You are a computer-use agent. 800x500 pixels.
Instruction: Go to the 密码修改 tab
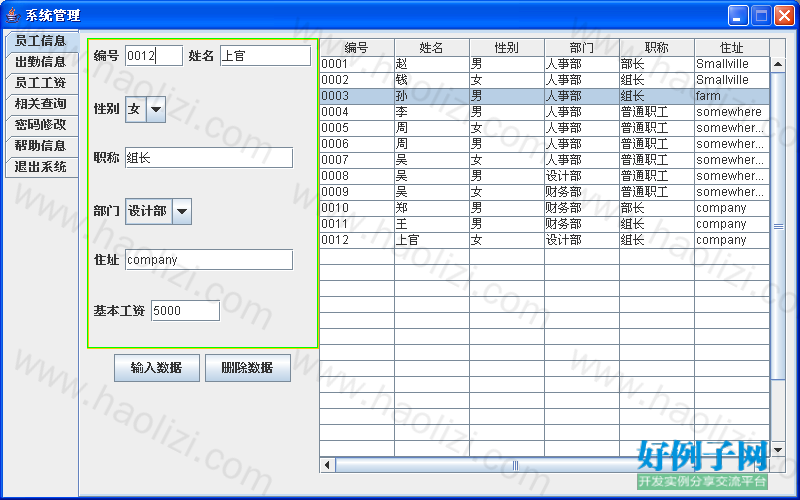coord(41,125)
